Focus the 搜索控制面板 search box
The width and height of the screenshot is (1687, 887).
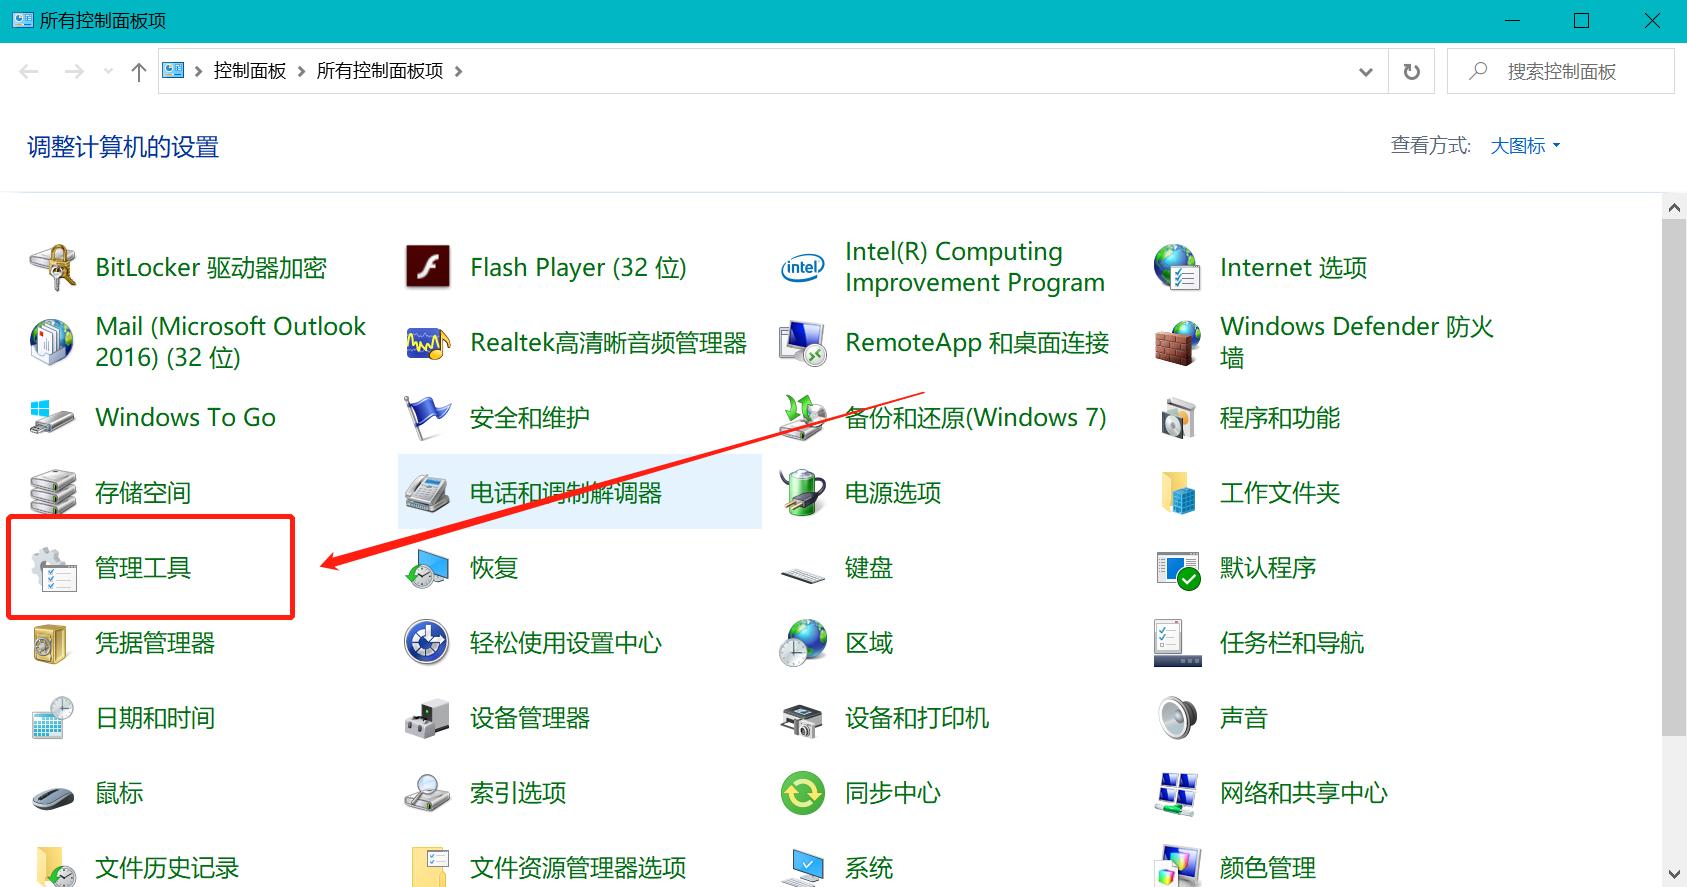(1561, 72)
